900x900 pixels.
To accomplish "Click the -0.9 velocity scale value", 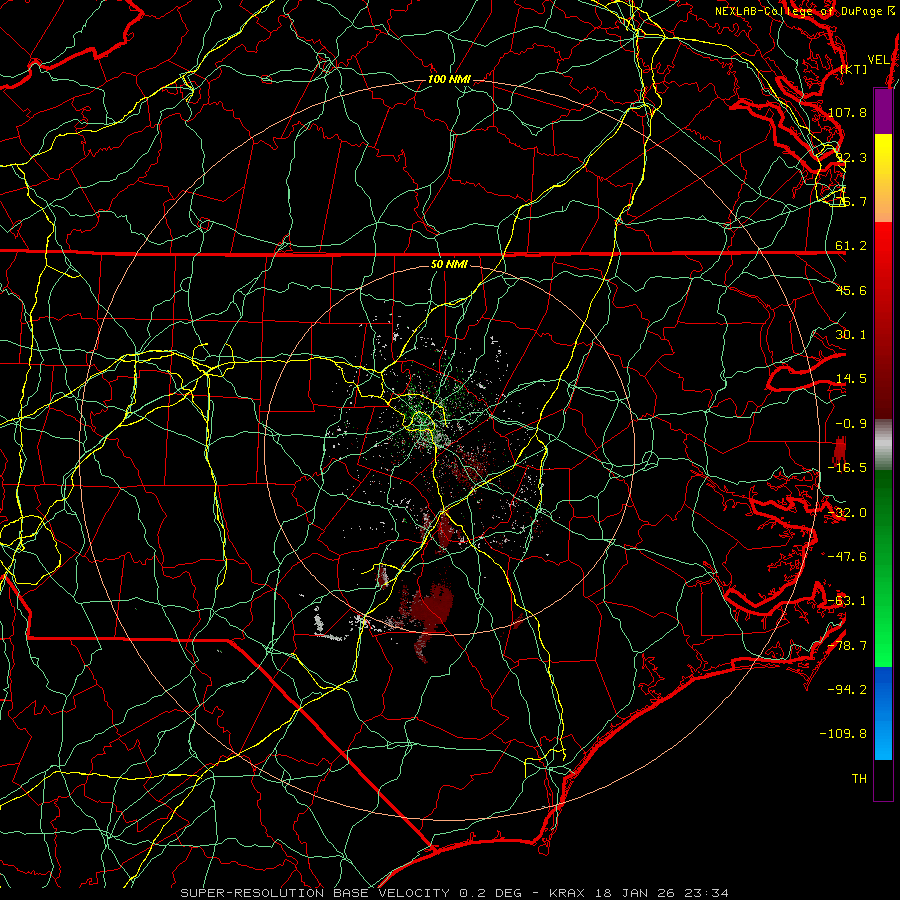I will coord(851,424).
